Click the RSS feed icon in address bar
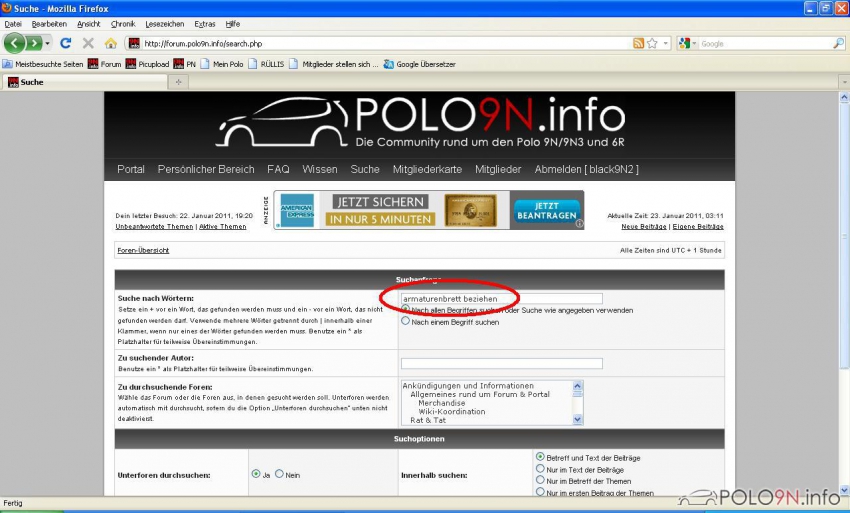Image resolution: width=850 pixels, height=513 pixels. [638, 44]
